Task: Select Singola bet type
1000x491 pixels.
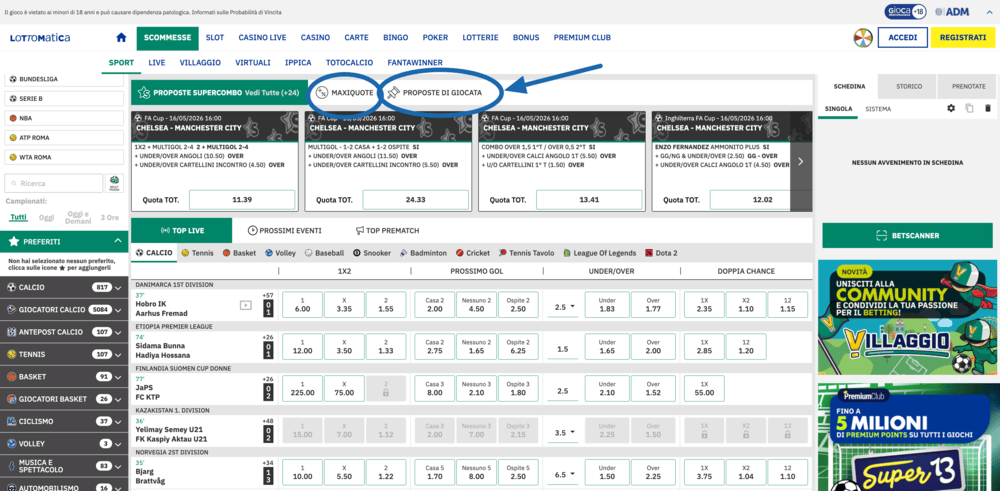Action: click(838, 109)
